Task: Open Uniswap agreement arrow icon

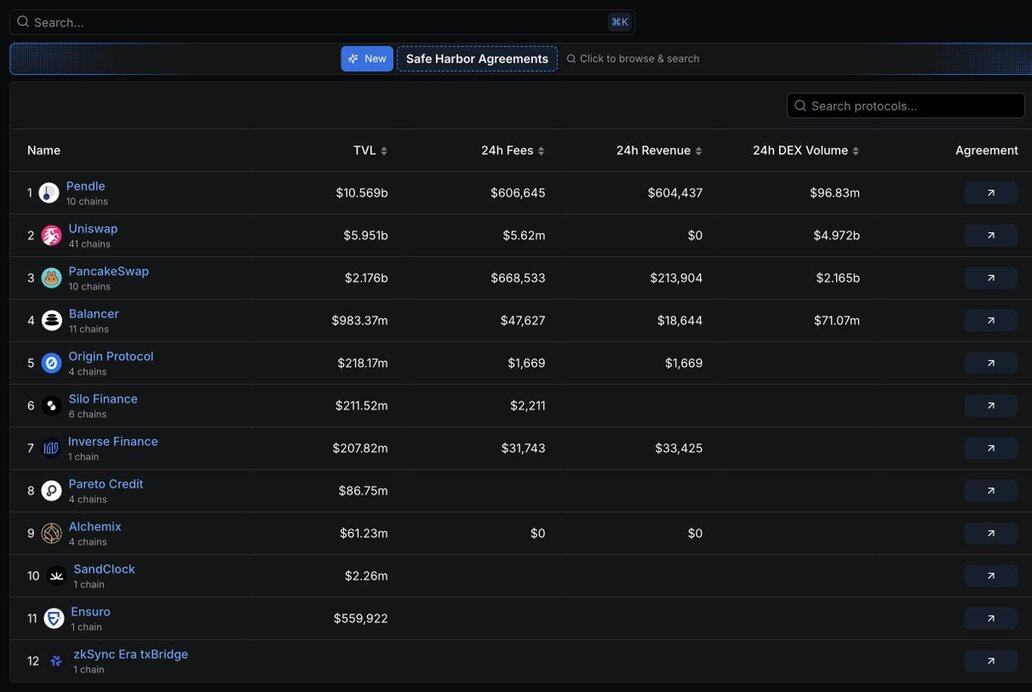Action: (x=991, y=235)
